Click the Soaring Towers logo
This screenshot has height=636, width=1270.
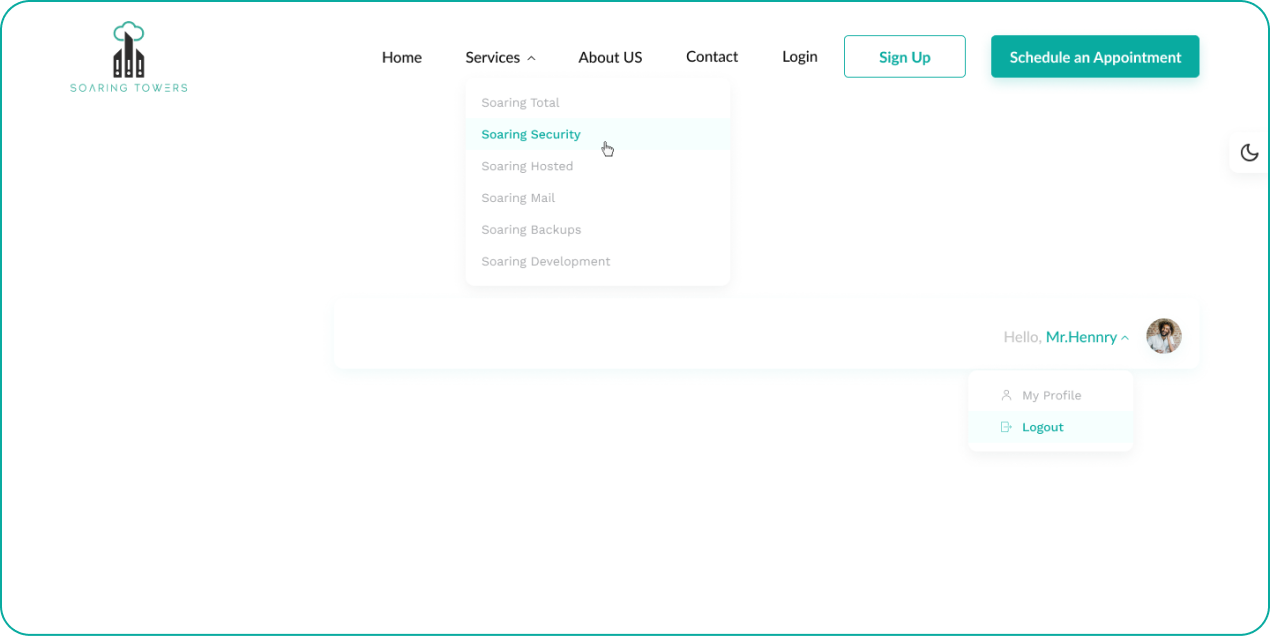pos(127,55)
